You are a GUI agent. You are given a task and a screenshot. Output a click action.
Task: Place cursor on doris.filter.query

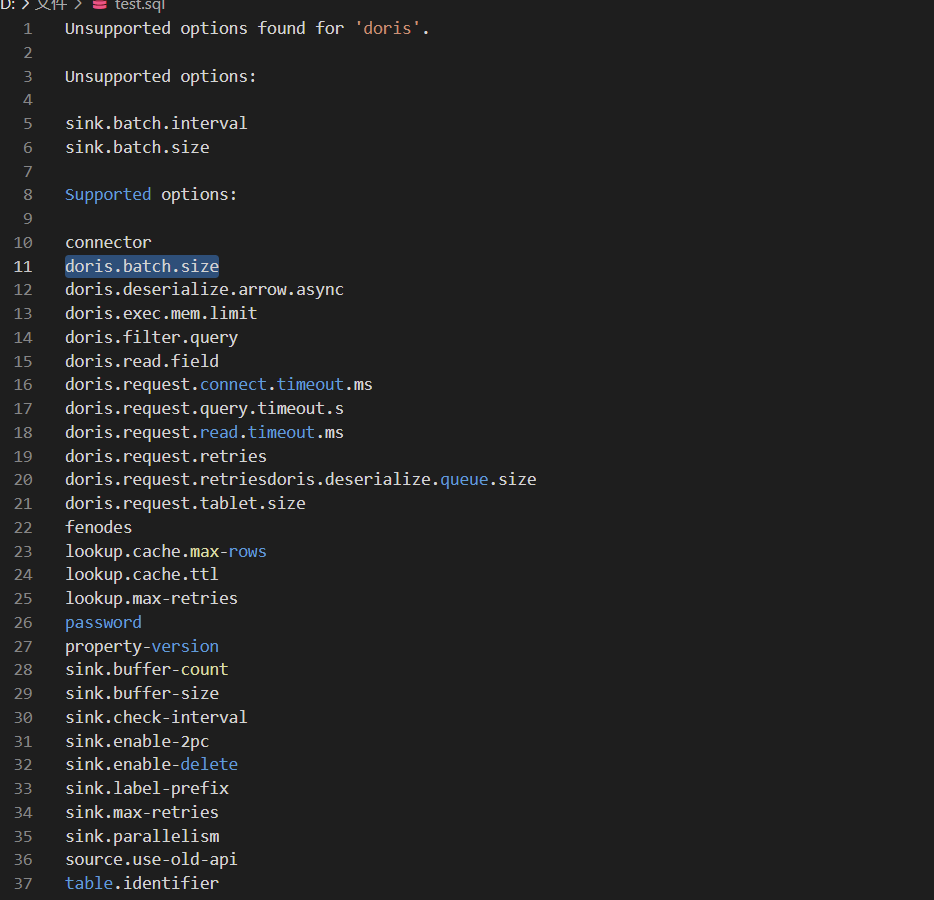click(x=151, y=336)
